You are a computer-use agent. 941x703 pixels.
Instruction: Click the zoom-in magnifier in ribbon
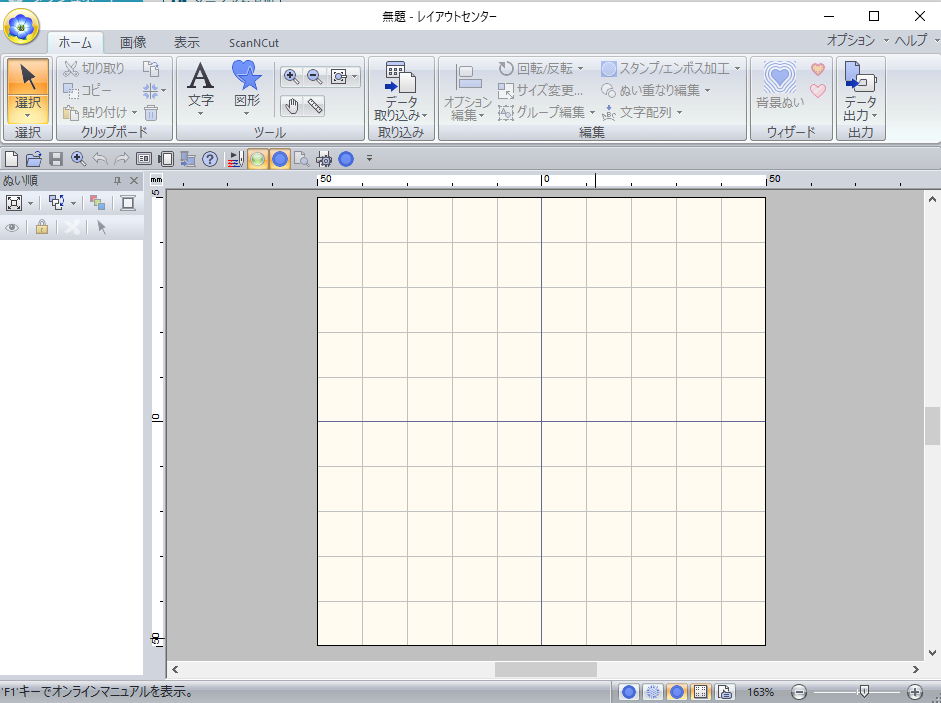[292, 76]
